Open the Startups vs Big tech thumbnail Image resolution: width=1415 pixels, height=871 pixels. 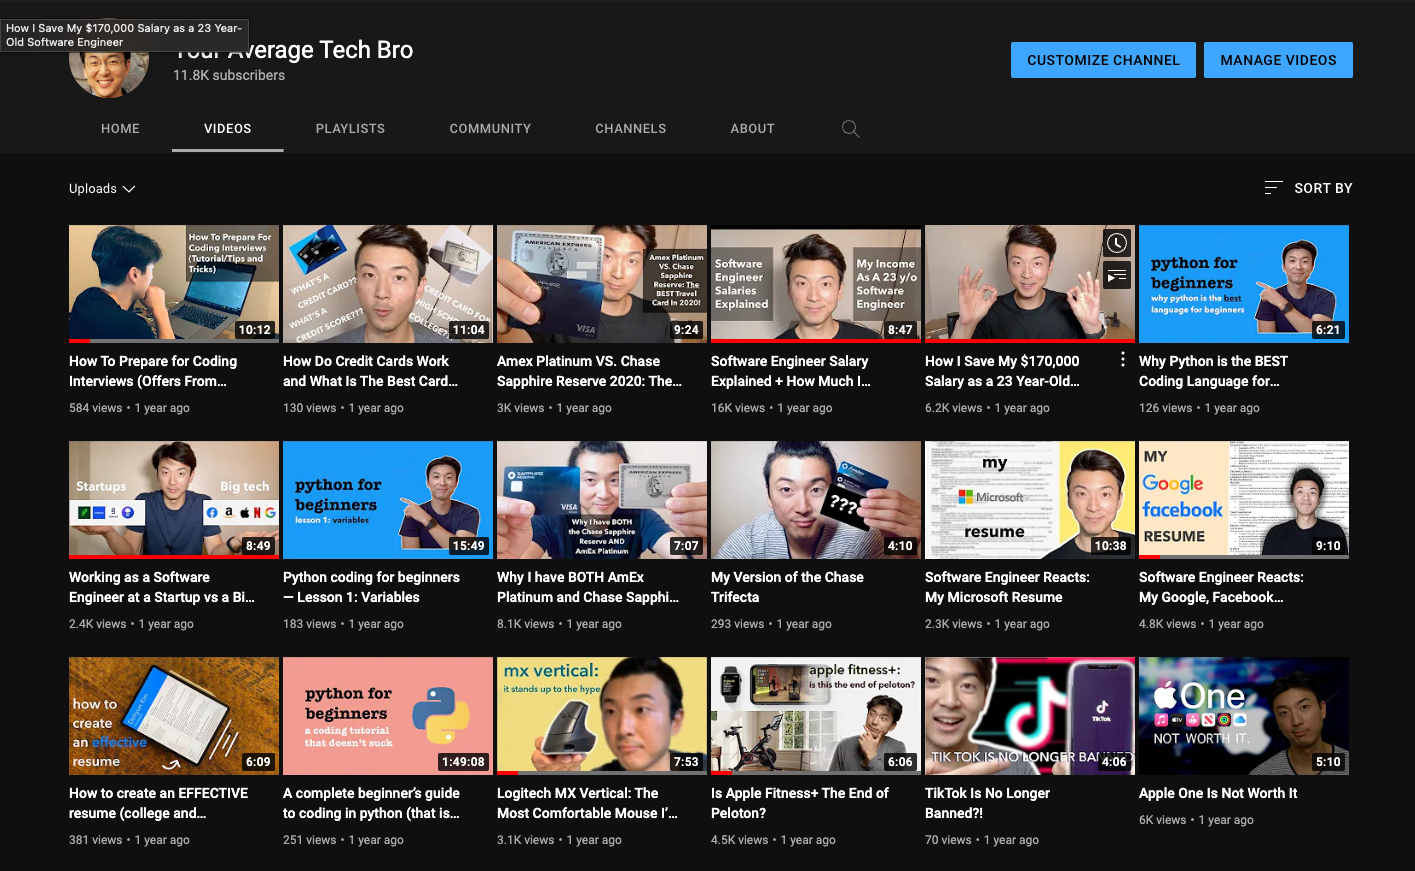(174, 500)
